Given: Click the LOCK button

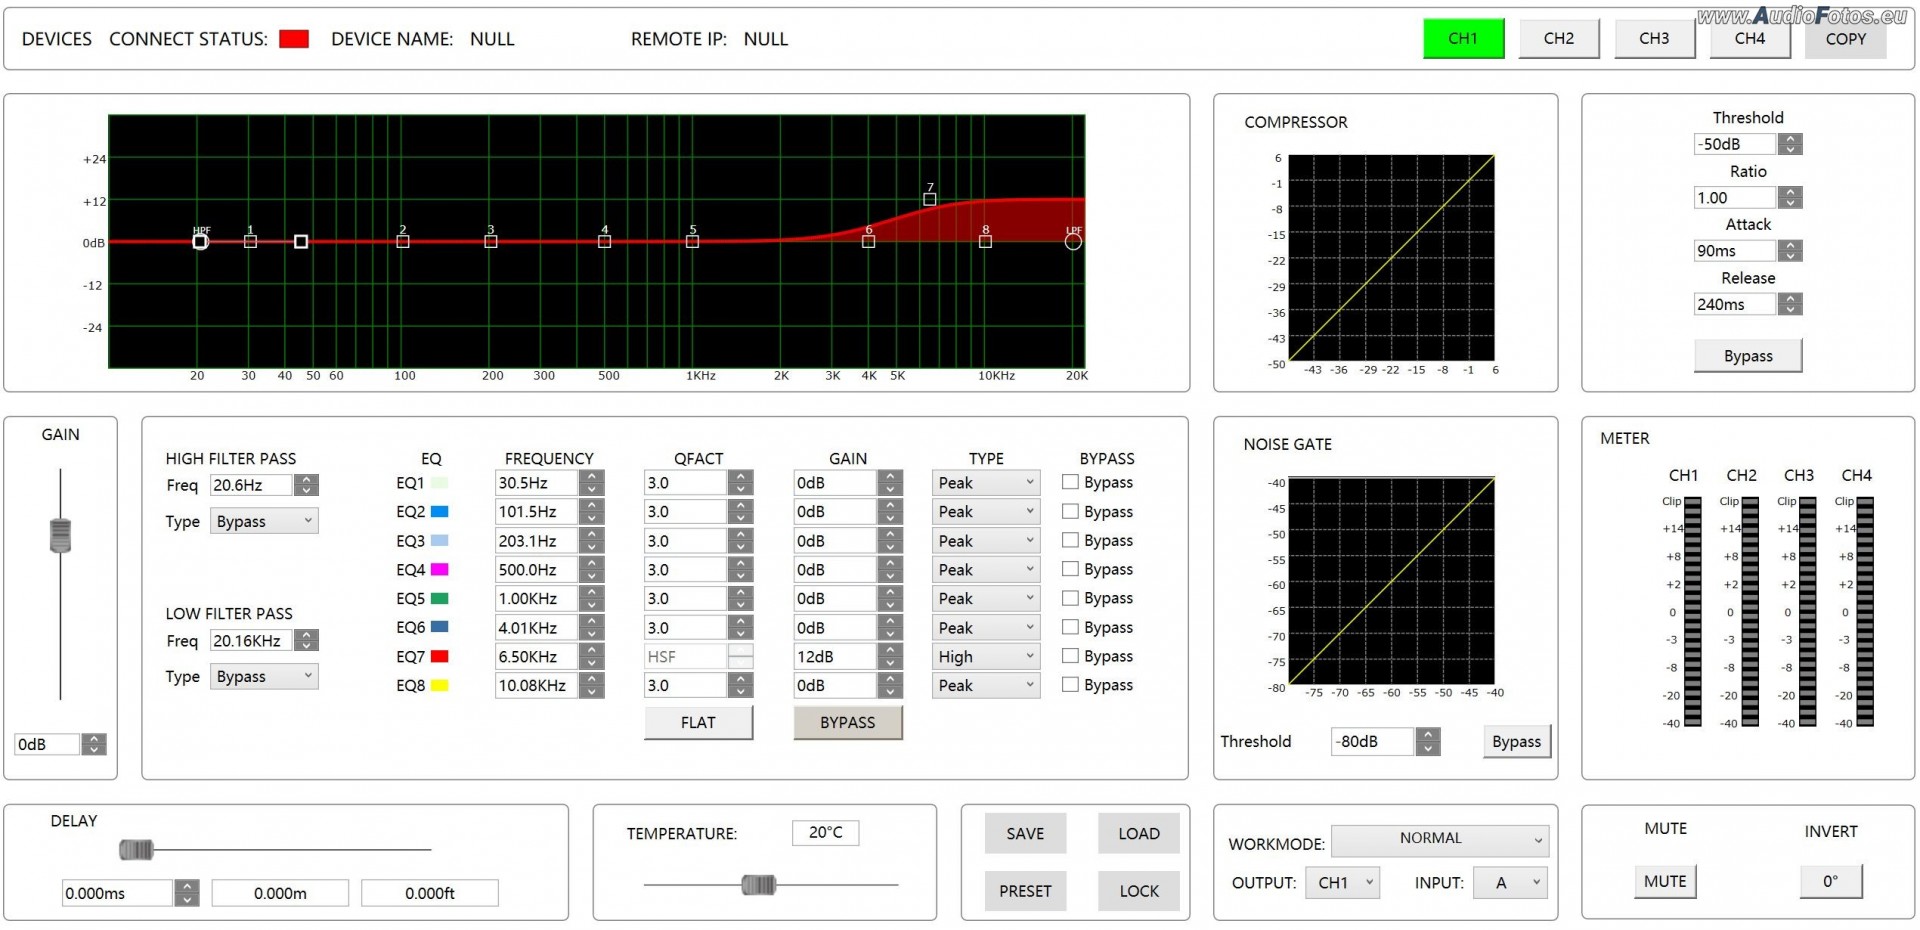Looking at the screenshot, I should [x=1139, y=891].
